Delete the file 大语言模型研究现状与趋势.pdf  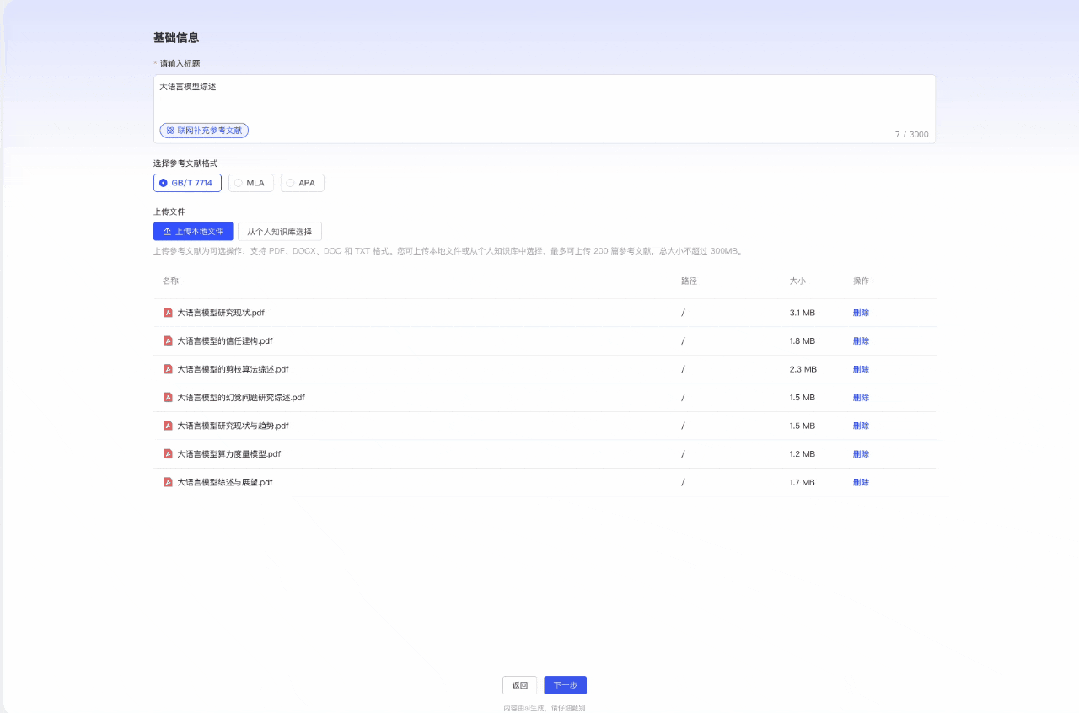[x=861, y=425]
